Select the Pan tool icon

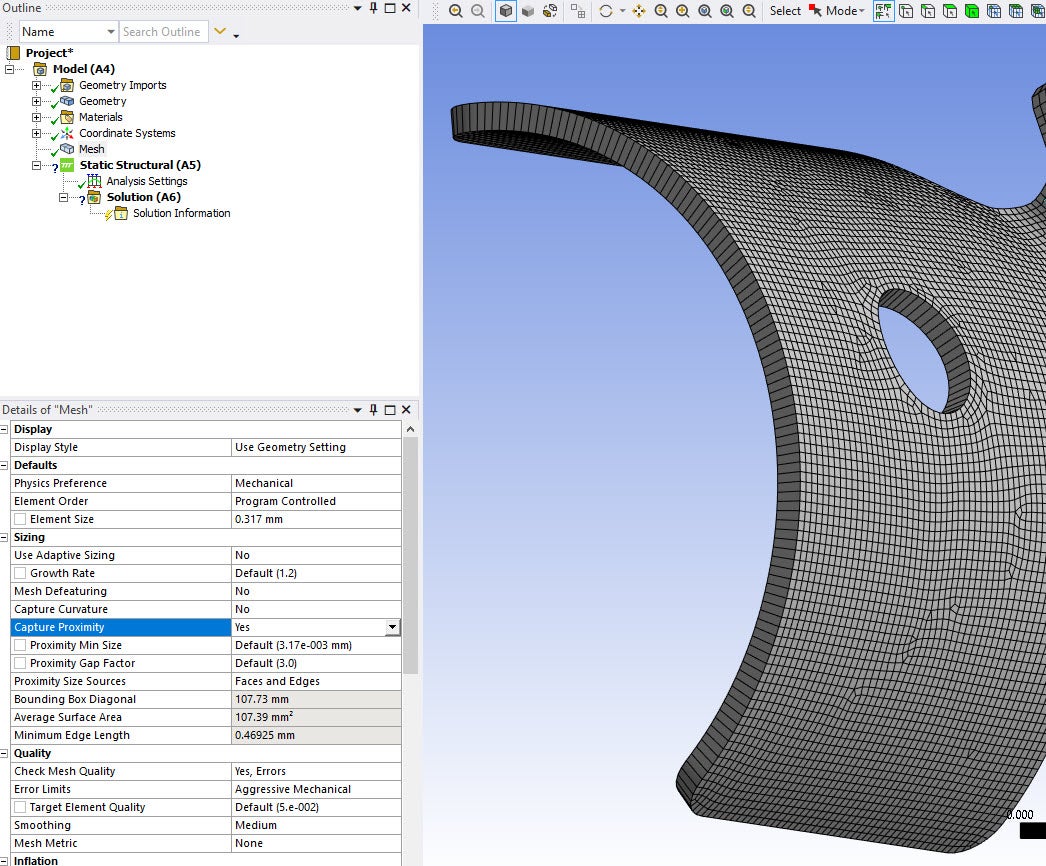[639, 11]
